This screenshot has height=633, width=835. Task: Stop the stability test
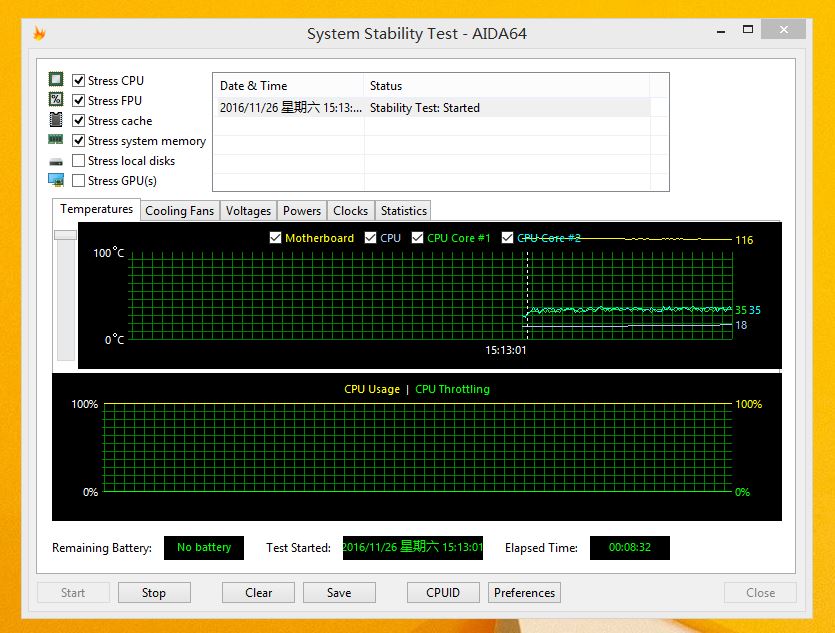tap(154, 593)
